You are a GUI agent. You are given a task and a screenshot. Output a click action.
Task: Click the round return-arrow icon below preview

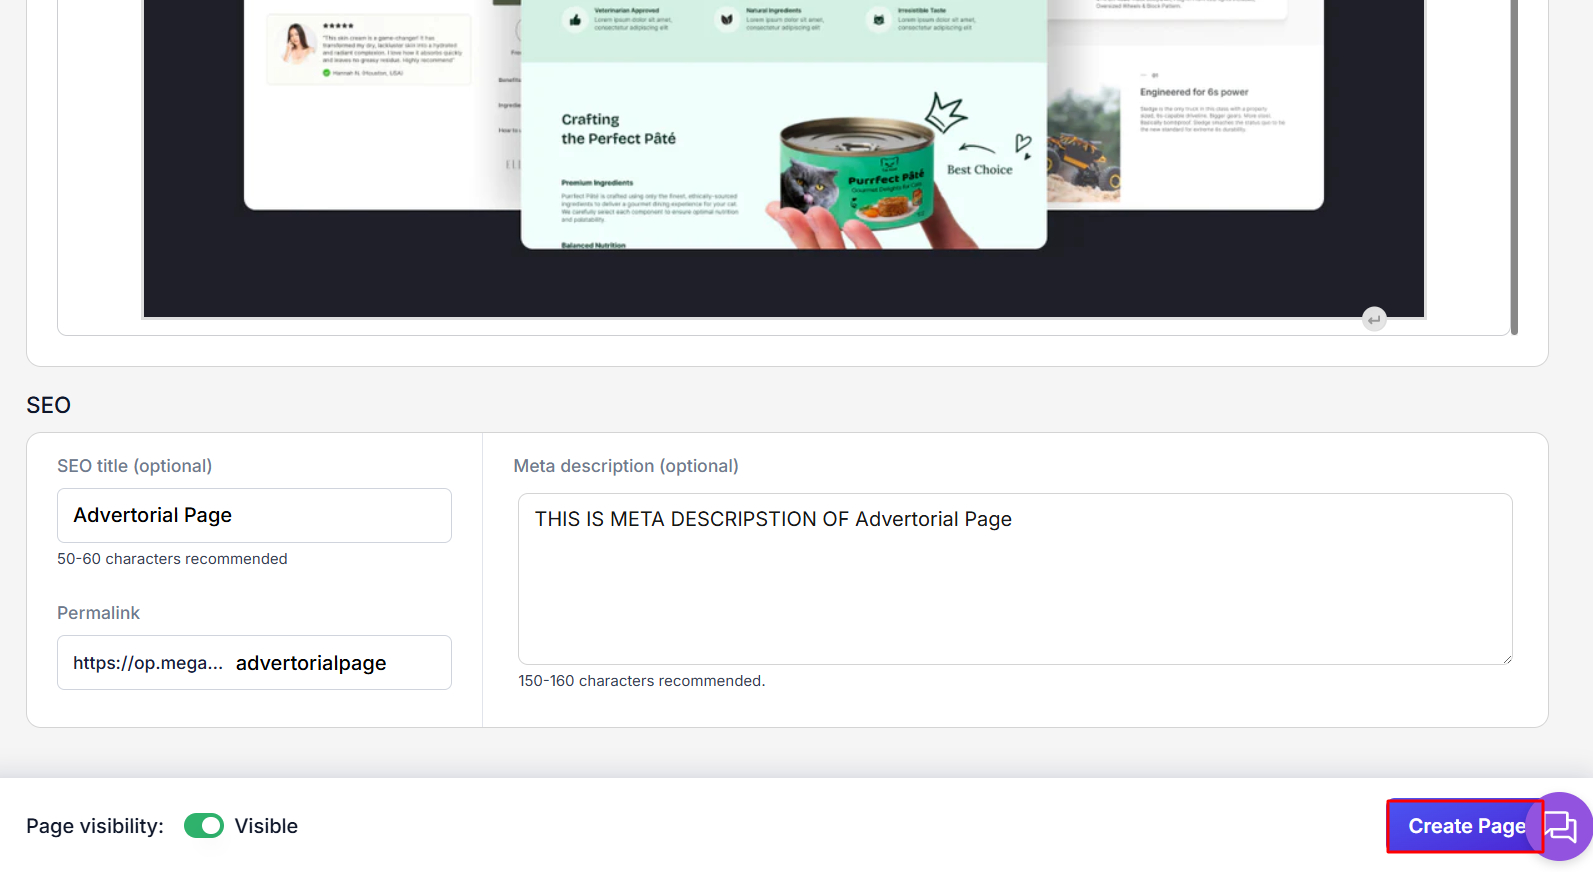click(1374, 319)
